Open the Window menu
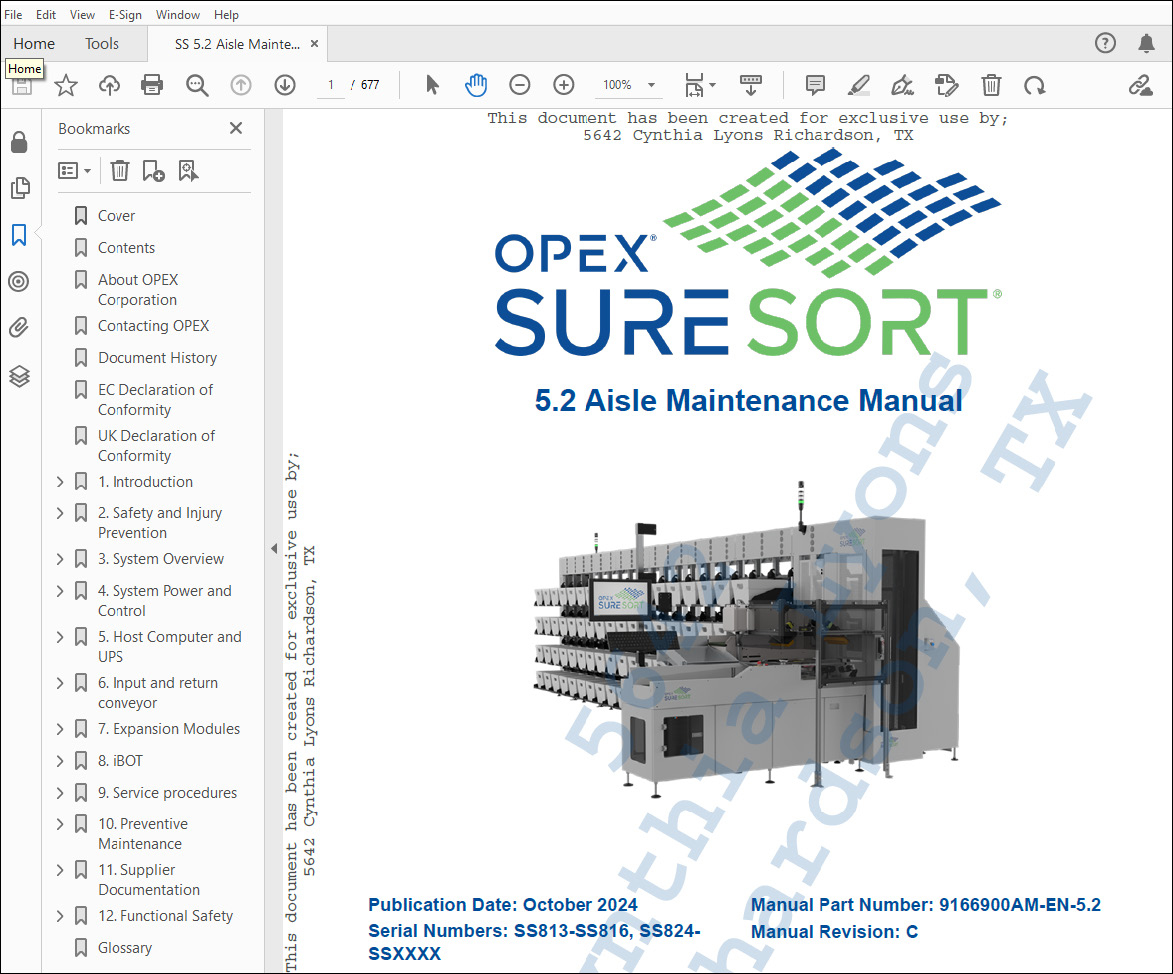This screenshot has width=1173, height=974. pos(177,14)
